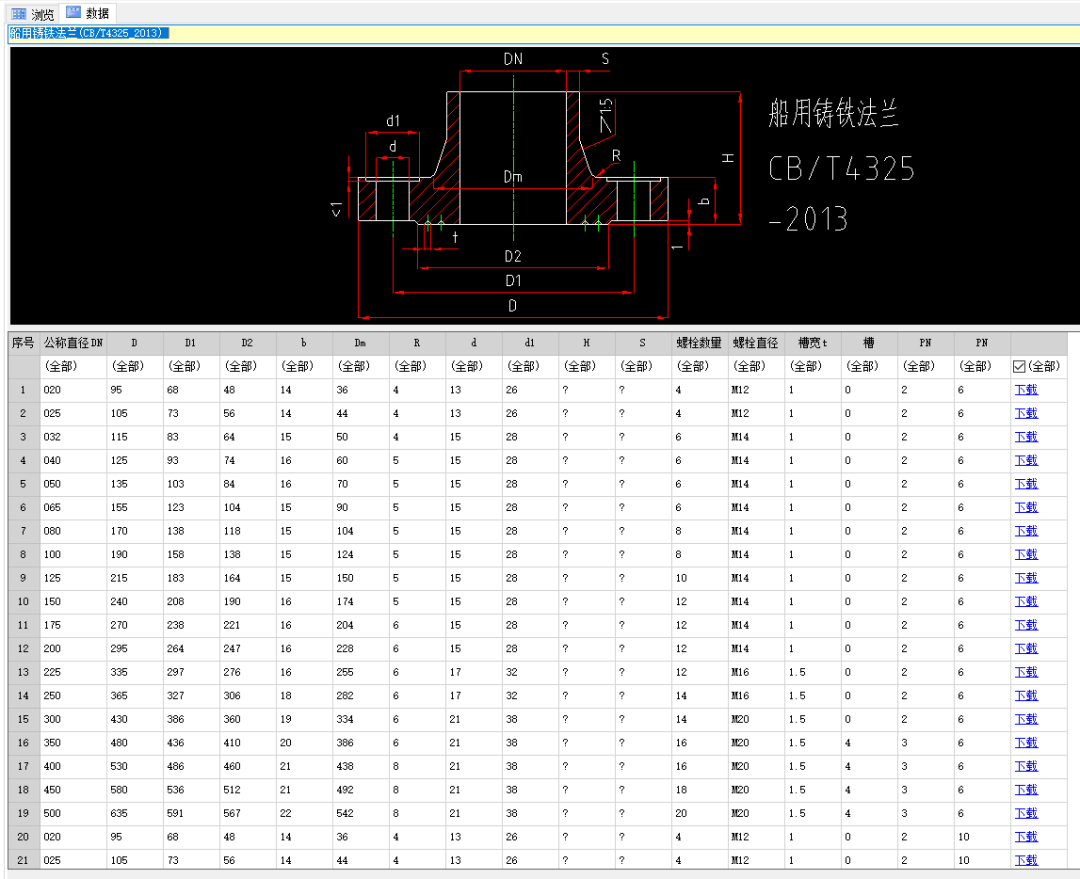Click the 下载 link in row 1
This screenshot has height=879, width=1080.
[1026, 389]
